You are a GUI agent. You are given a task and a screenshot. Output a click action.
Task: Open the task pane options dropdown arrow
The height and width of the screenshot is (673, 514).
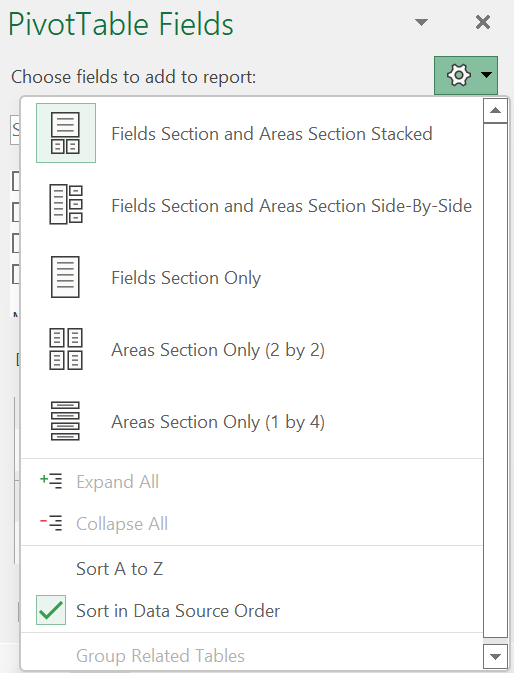tap(422, 22)
